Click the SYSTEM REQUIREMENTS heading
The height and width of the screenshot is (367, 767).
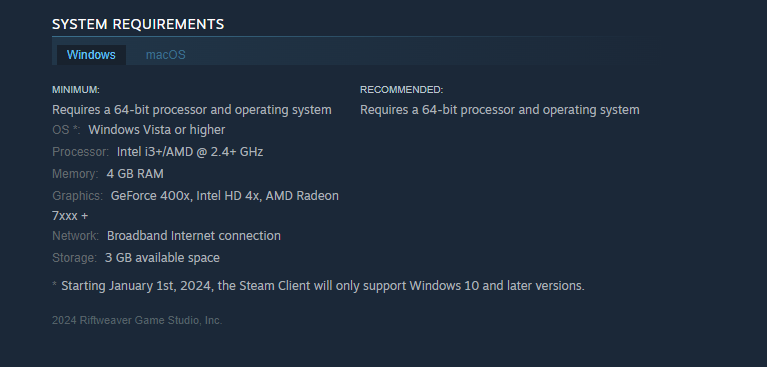[x=138, y=24]
